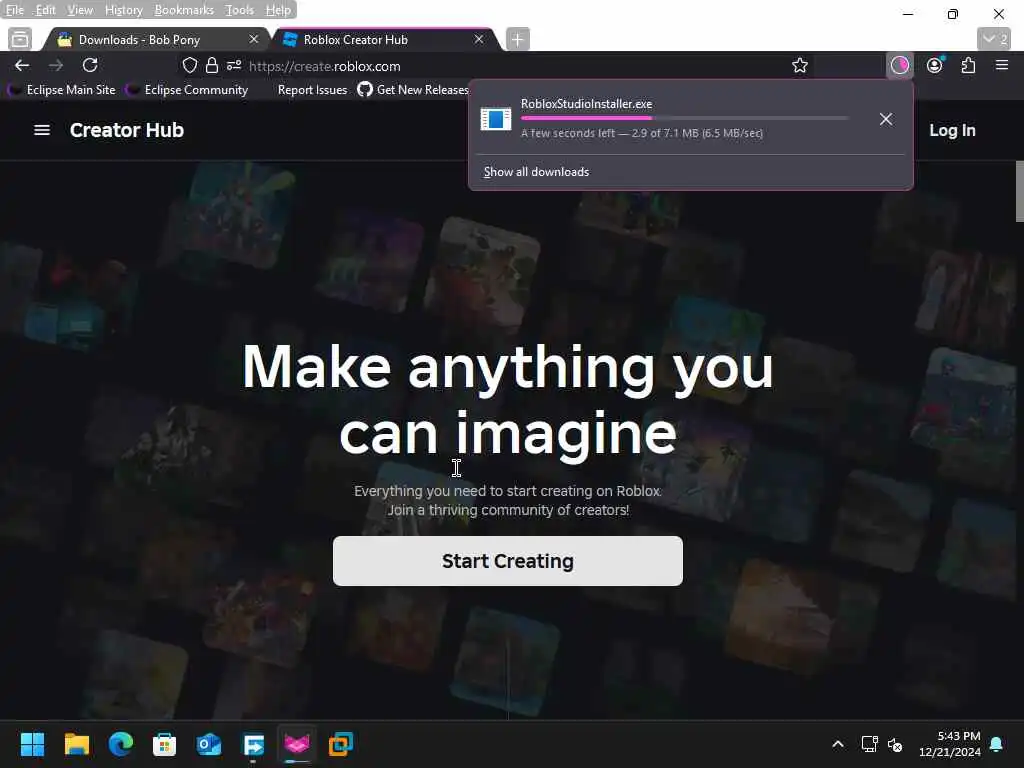Open the Windows Start menu
This screenshot has width=1024, height=768.
pos(32,744)
